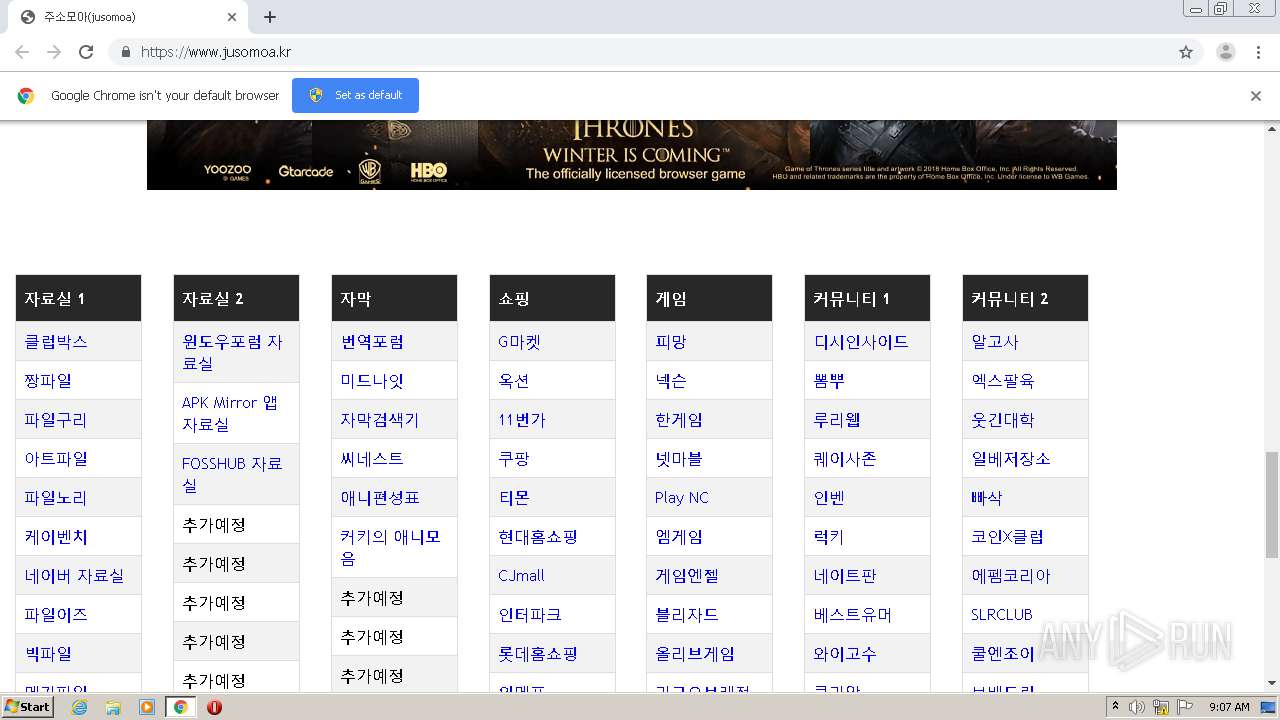Show hidden system tray icons
1280x720 pixels.
[x=1116, y=707]
